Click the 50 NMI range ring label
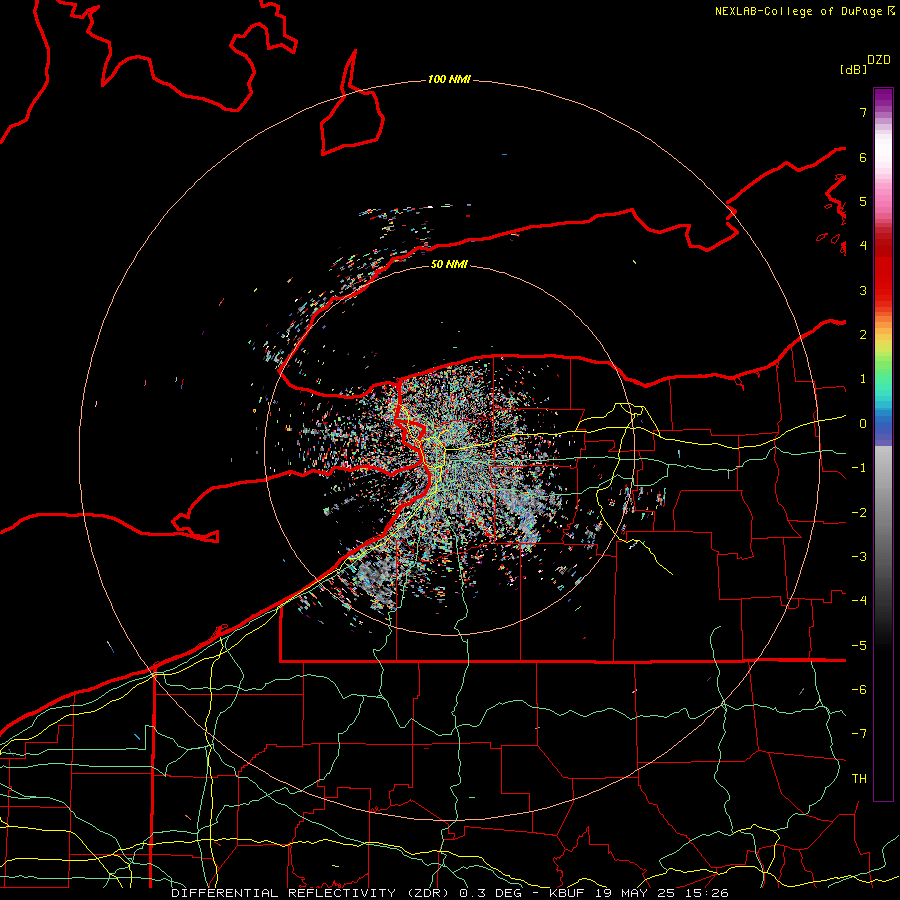The image size is (900, 900). tap(449, 264)
